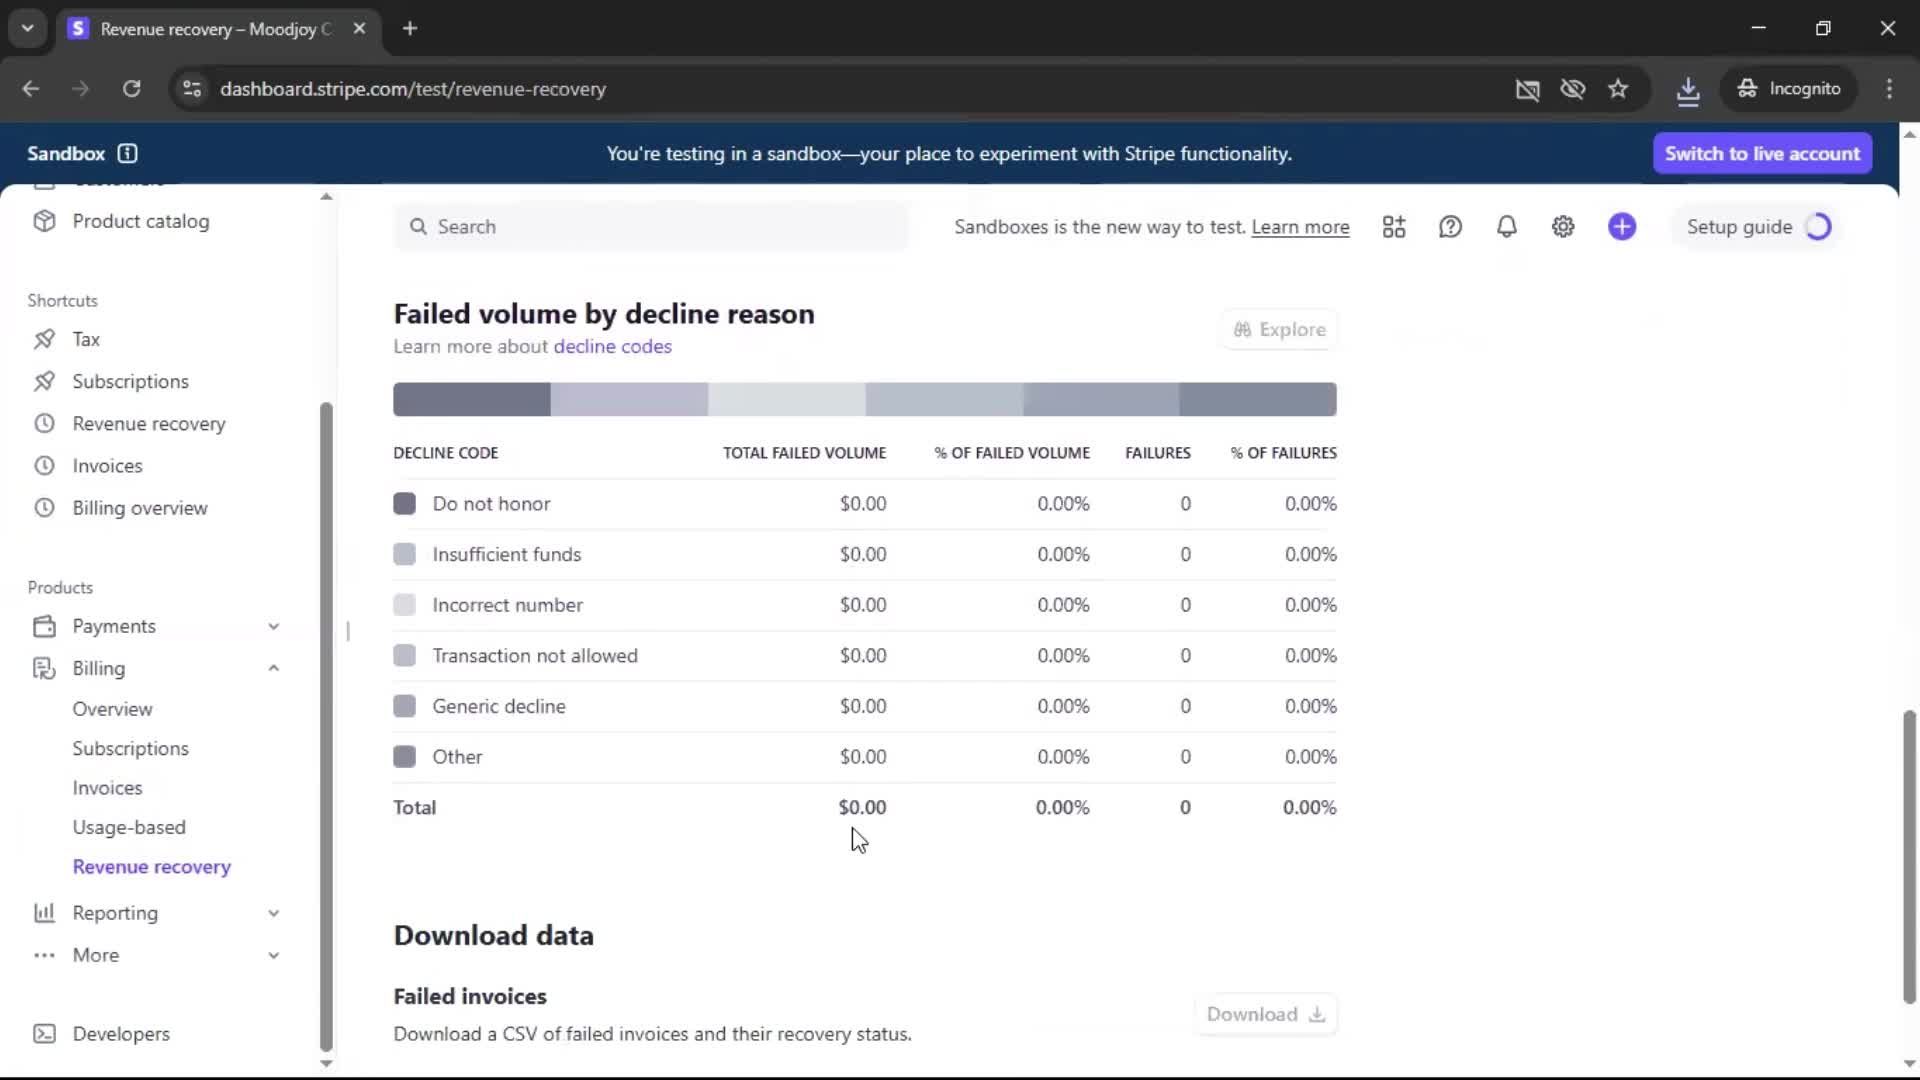Bookmark this page with star icon
The image size is (1920, 1080).
[1618, 89]
